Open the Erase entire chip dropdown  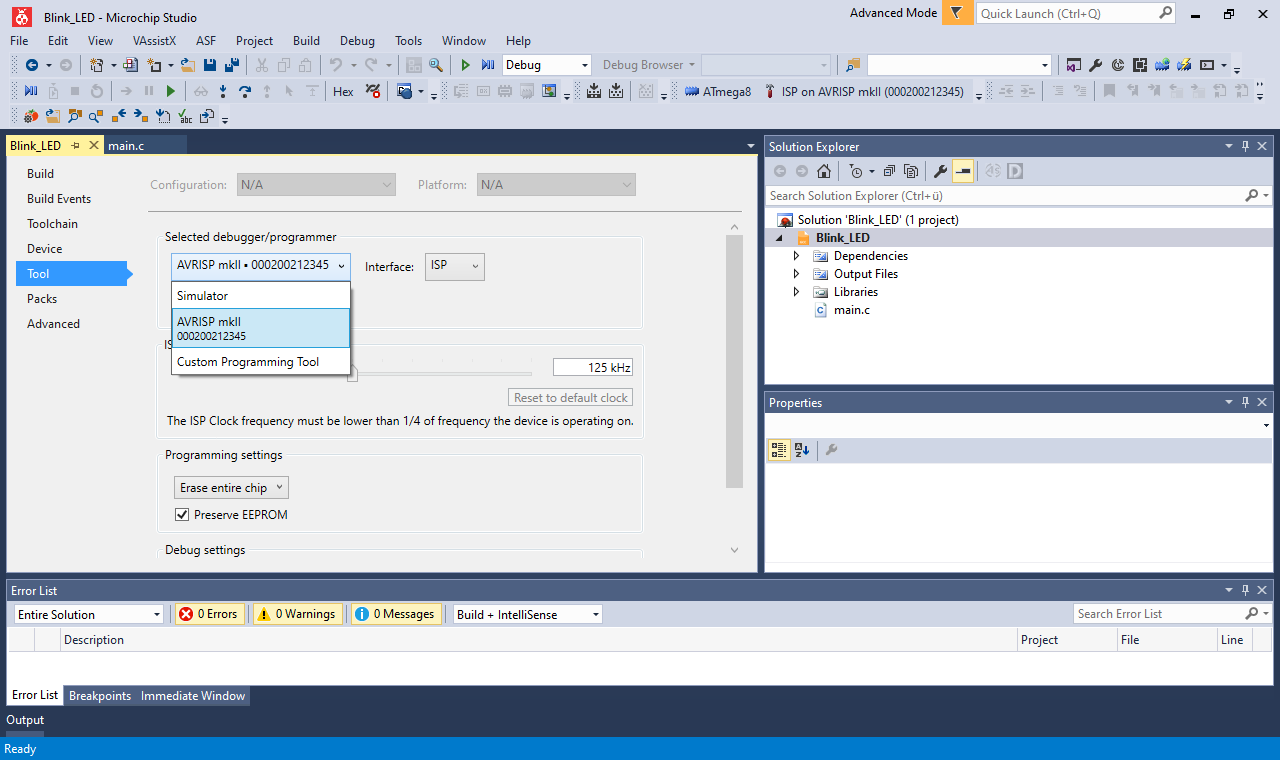tap(231, 488)
